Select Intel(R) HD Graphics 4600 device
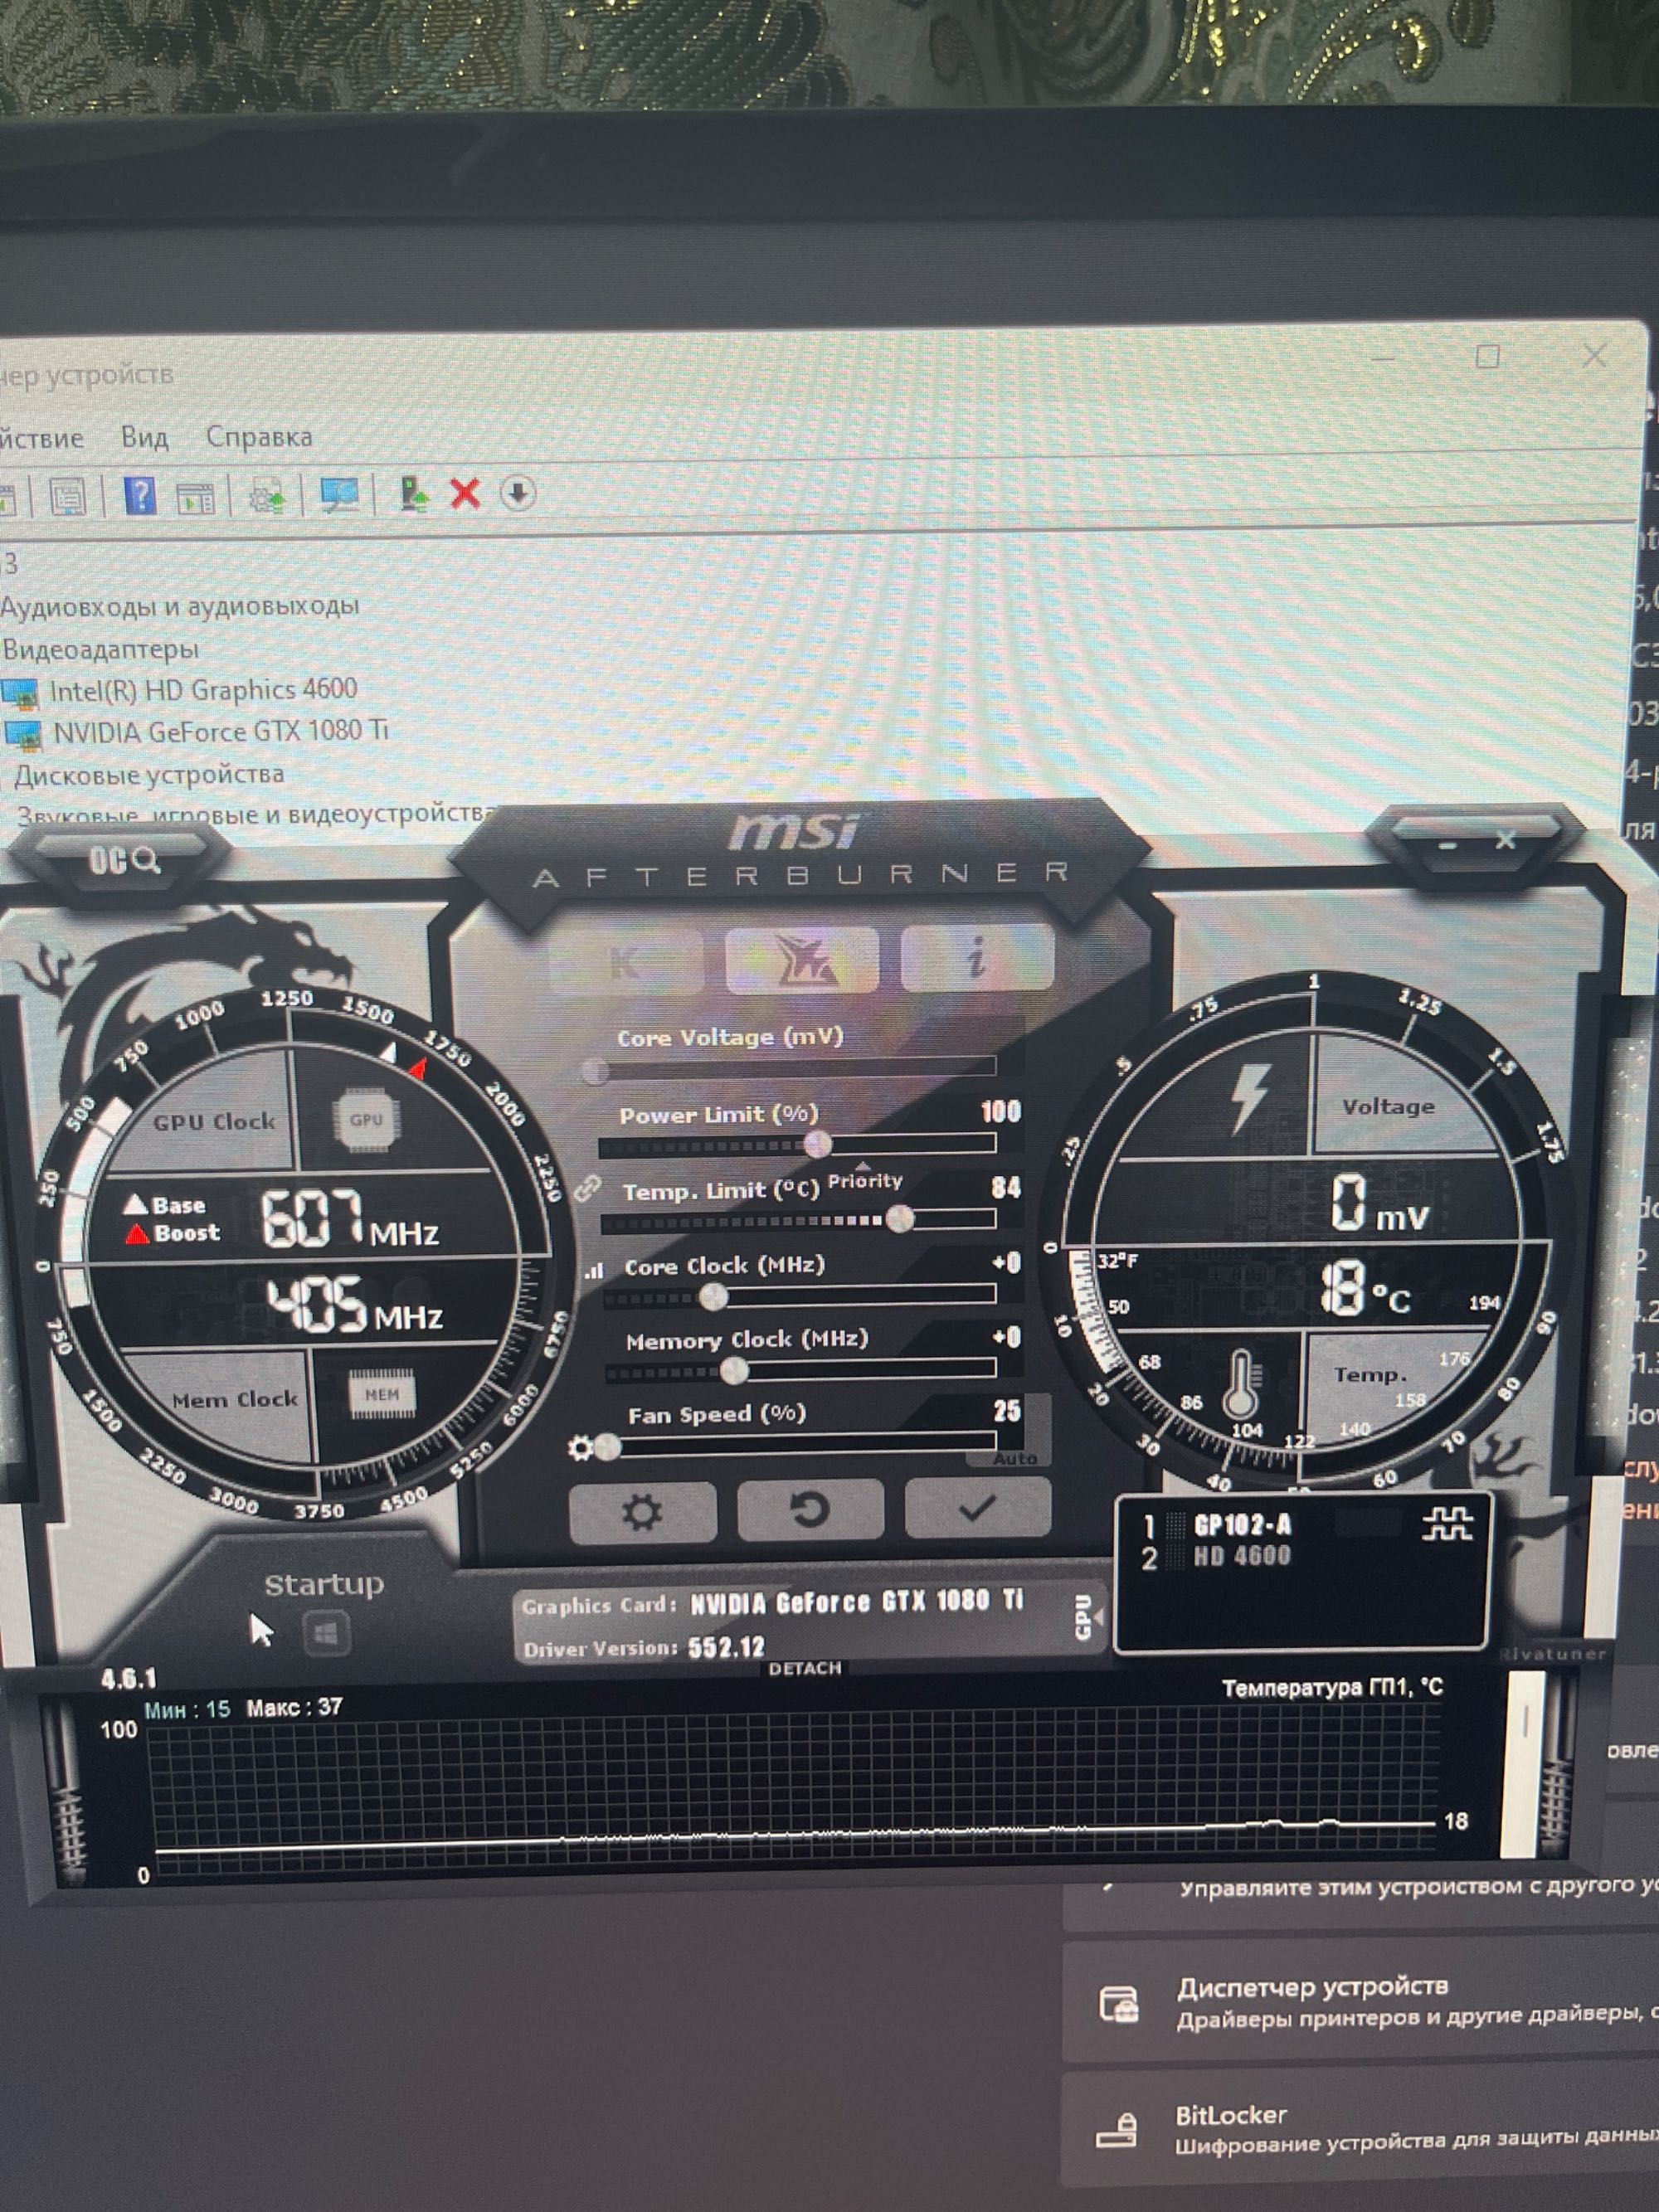 tap(203, 690)
